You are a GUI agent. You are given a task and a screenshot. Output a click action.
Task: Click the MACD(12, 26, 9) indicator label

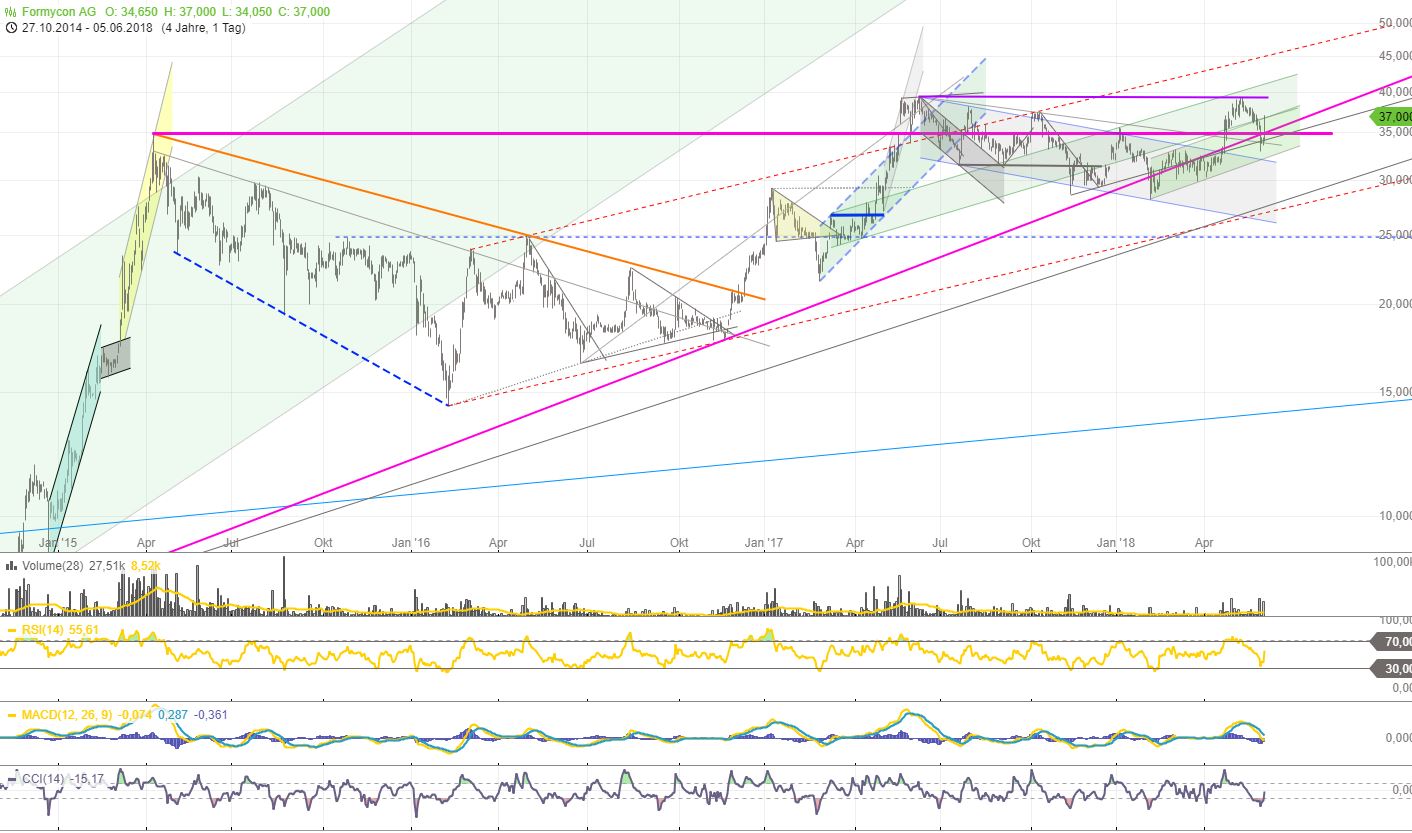tap(68, 715)
